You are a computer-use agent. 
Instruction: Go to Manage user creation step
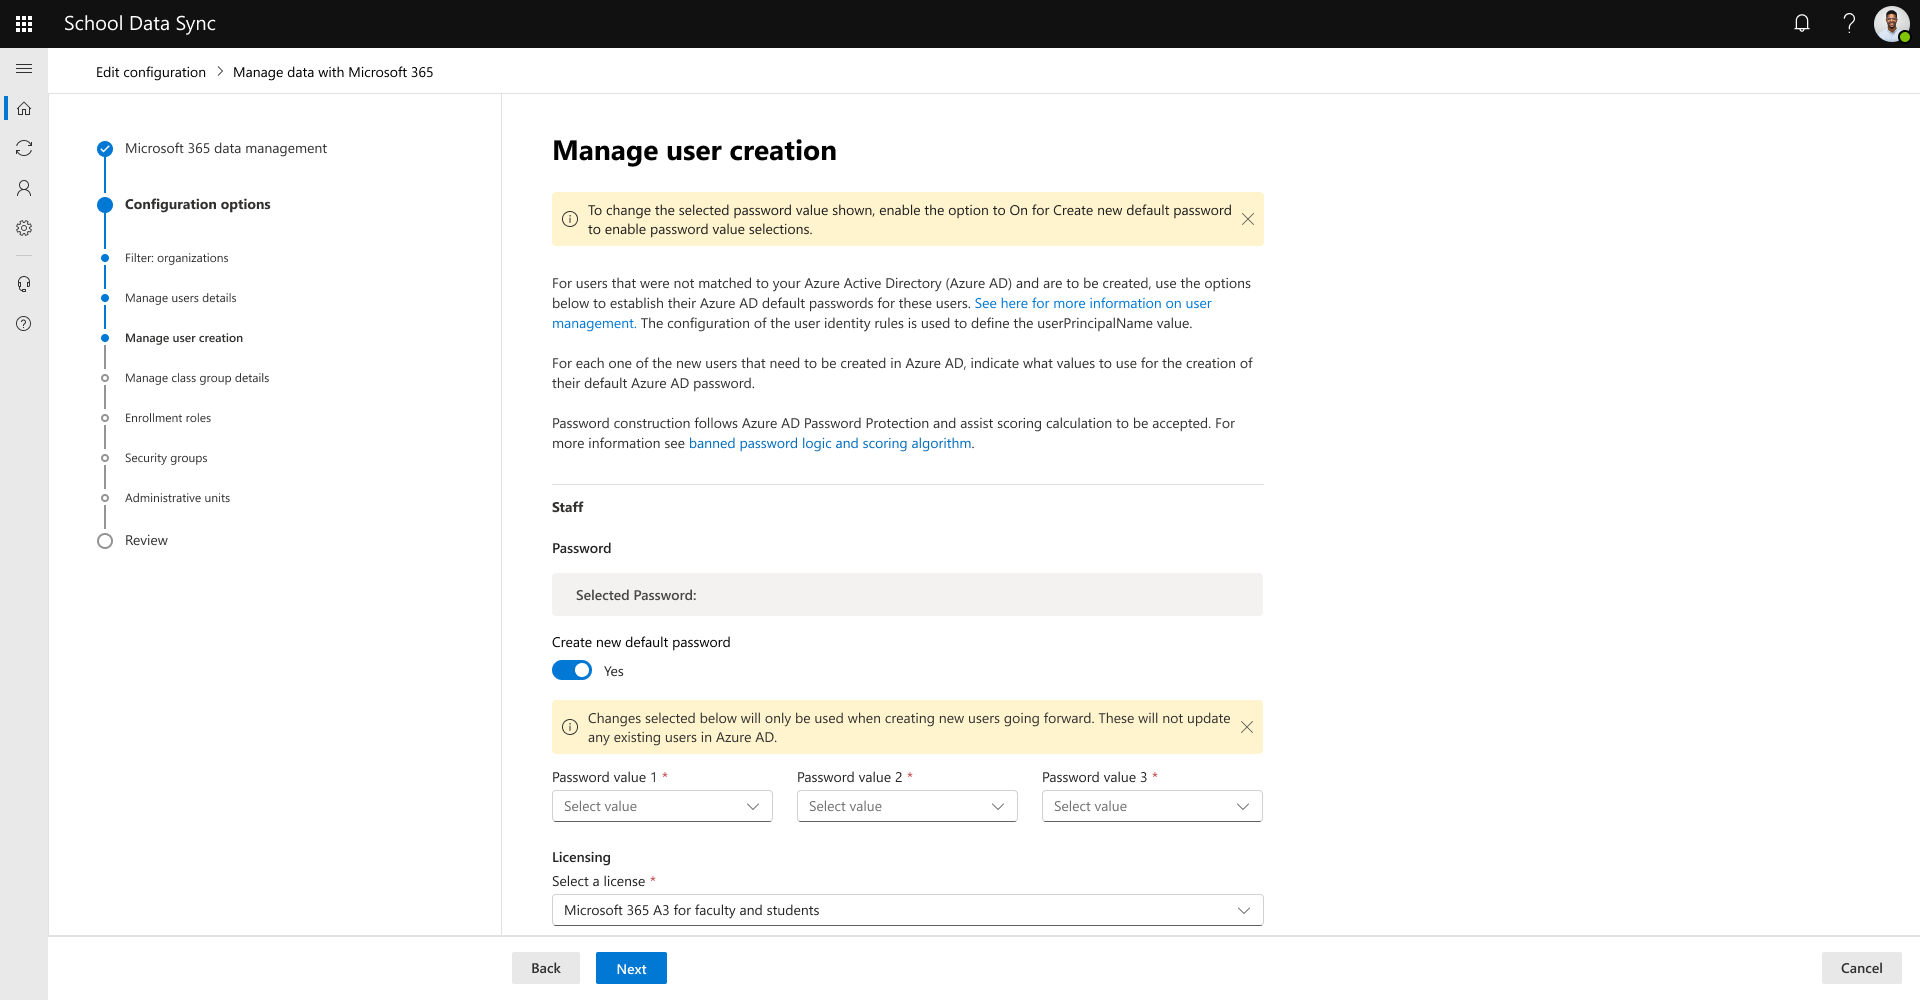pos(184,338)
